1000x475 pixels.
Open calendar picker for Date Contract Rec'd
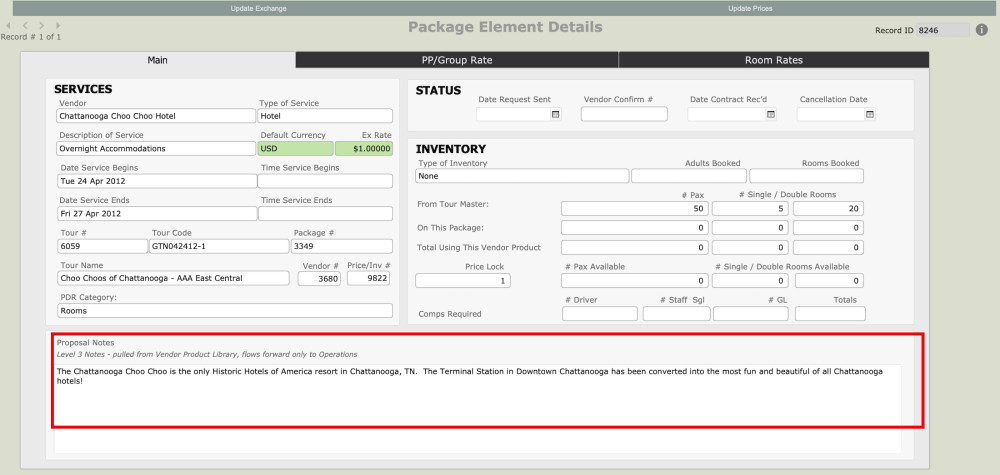[x=770, y=115]
